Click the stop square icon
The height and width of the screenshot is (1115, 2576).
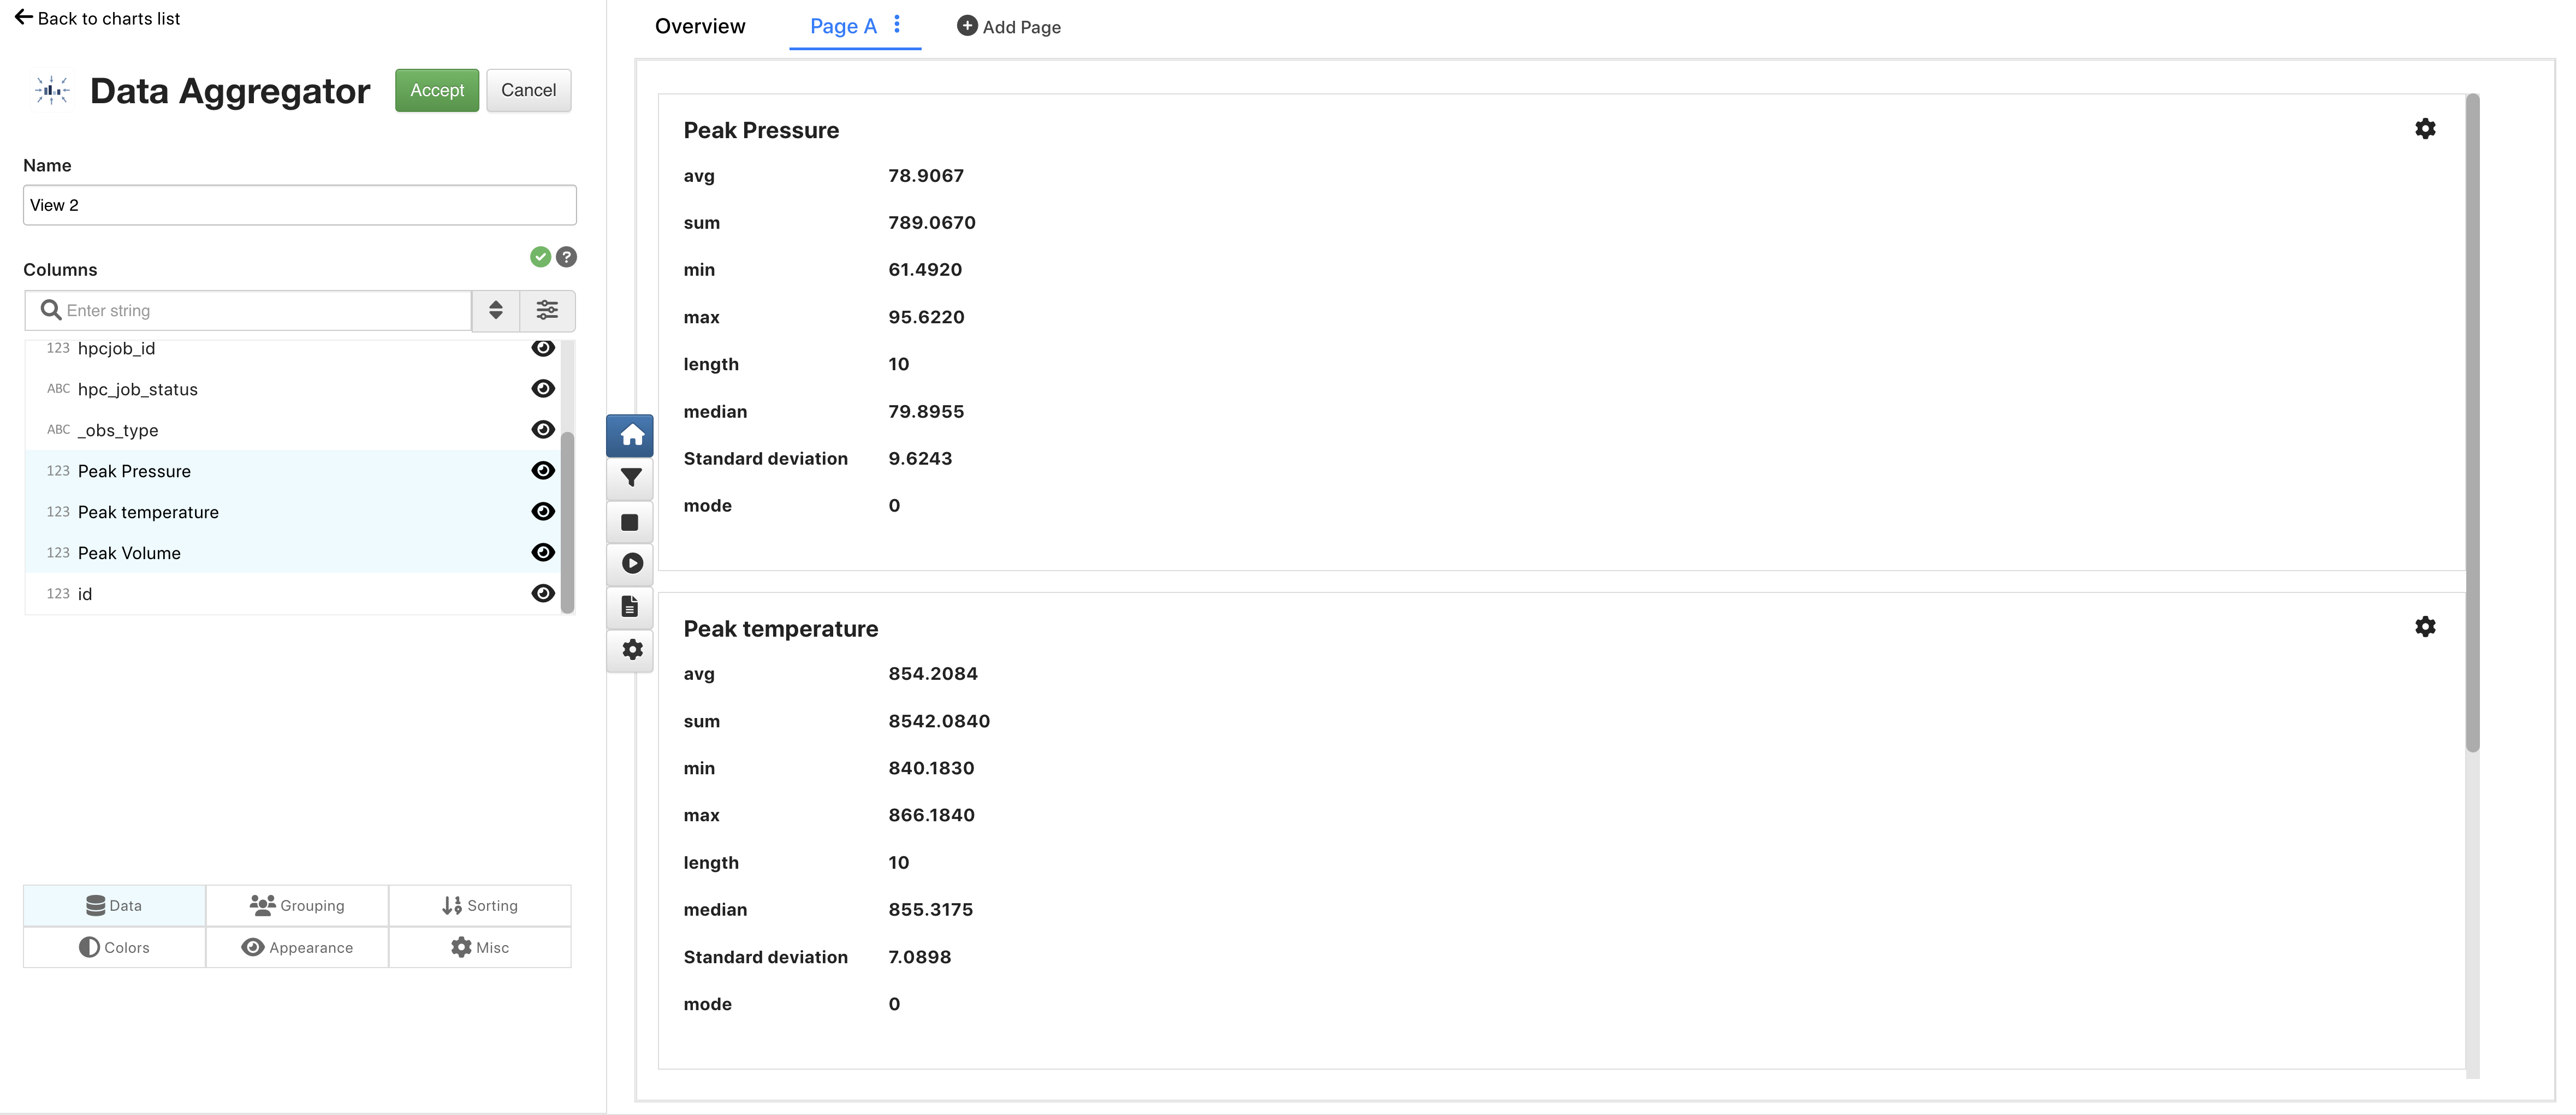click(630, 522)
